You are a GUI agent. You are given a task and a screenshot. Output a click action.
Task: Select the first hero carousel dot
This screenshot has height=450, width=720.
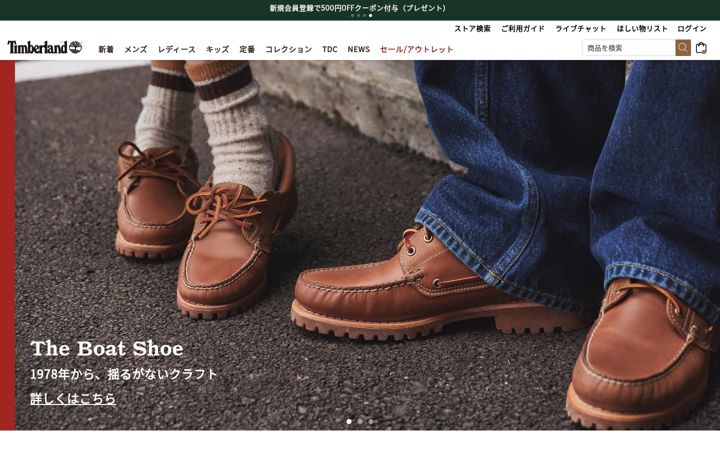tap(349, 421)
